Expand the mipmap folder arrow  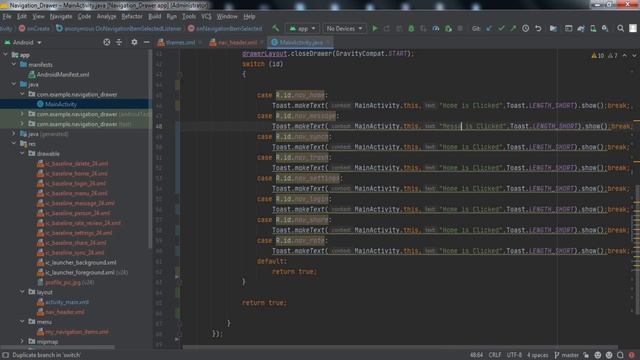[x=22, y=341]
